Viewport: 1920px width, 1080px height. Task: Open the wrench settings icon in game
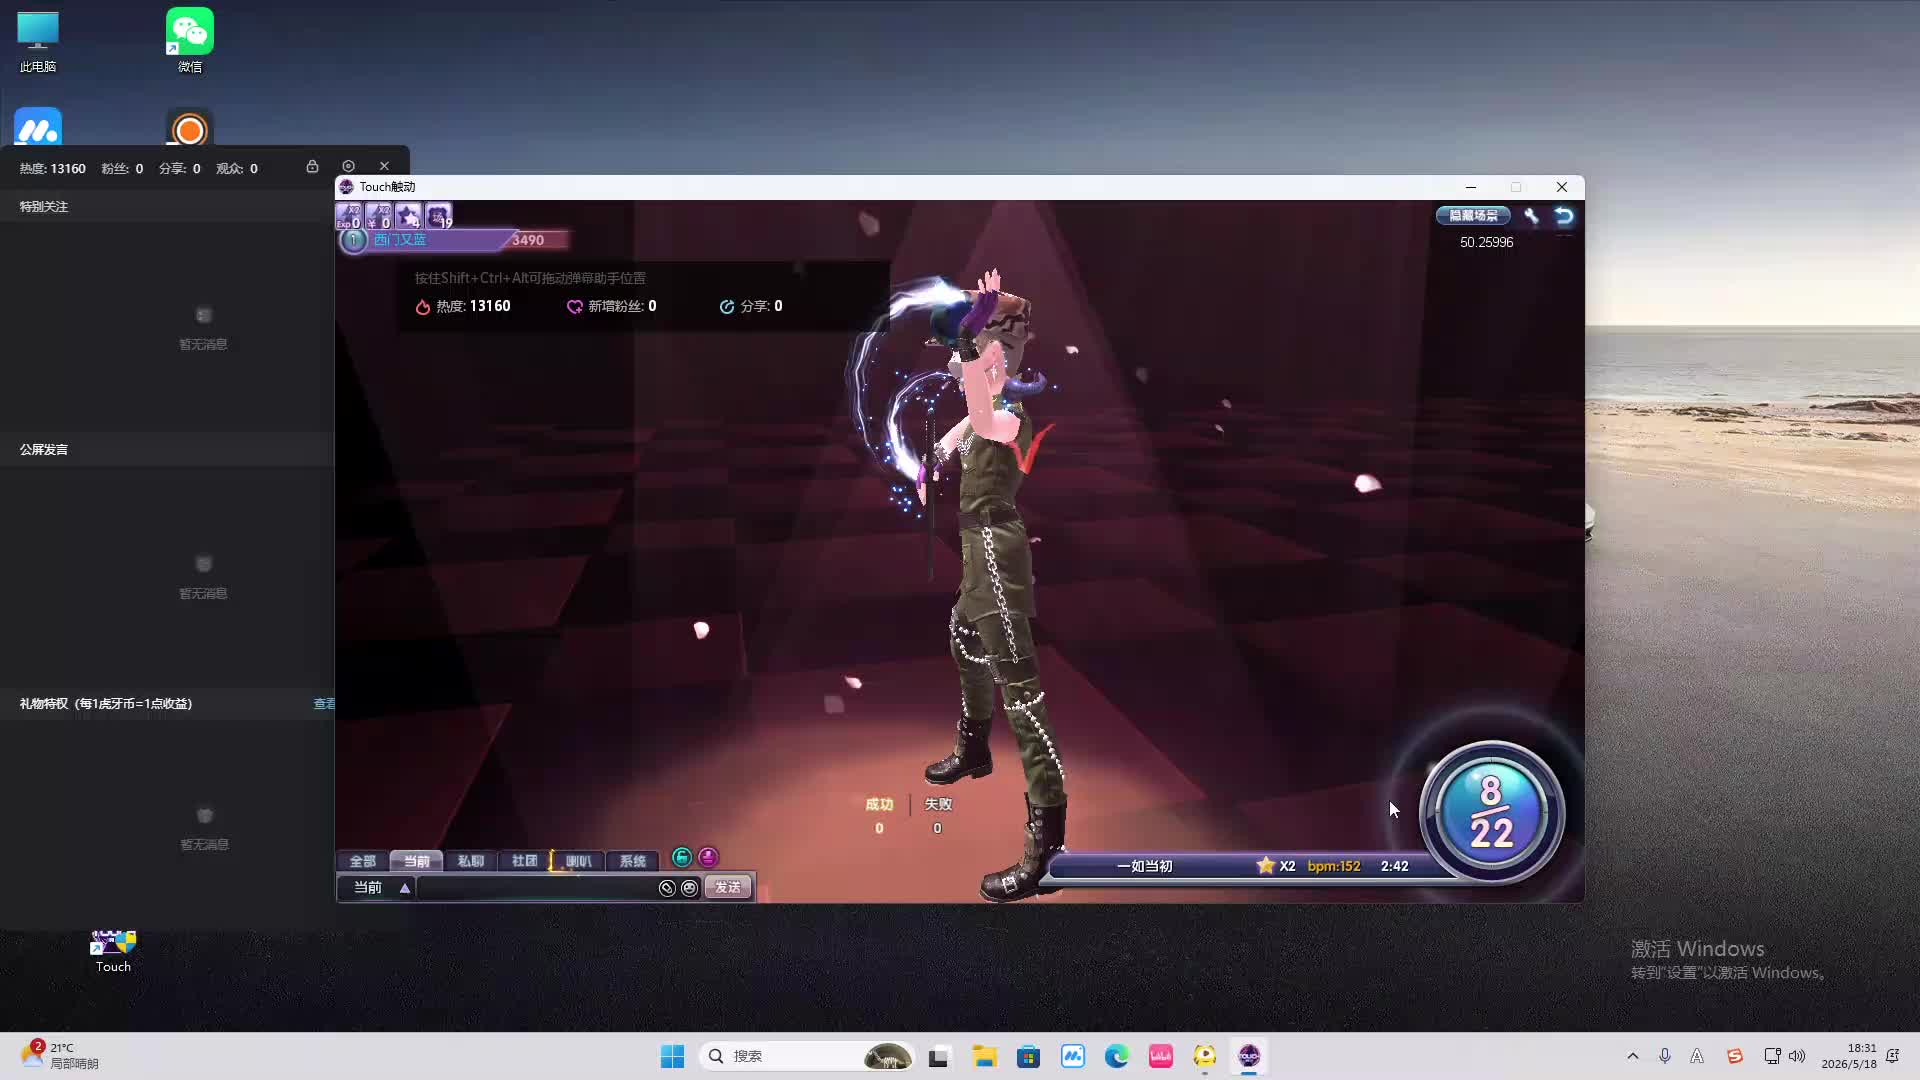pyautogui.click(x=1531, y=215)
